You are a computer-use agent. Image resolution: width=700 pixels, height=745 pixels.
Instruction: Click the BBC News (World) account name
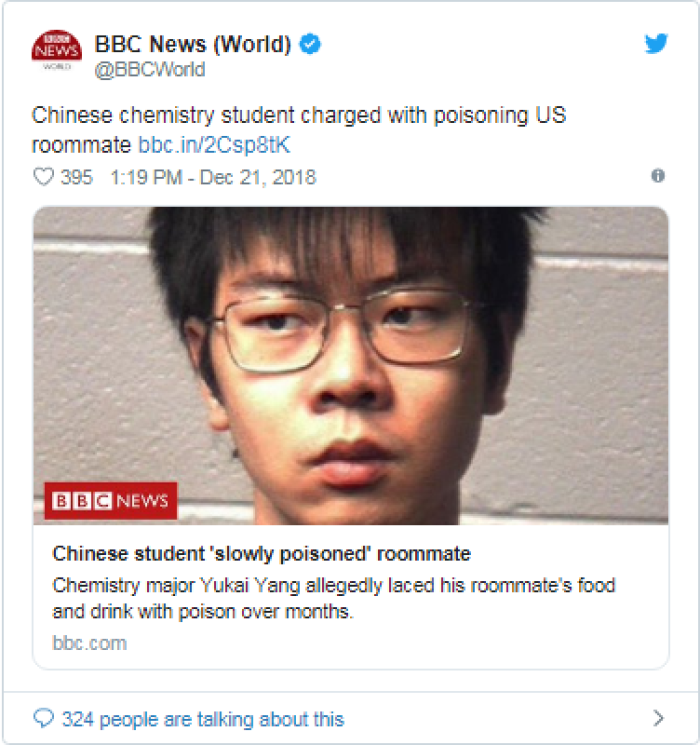(x=192, y=44)
